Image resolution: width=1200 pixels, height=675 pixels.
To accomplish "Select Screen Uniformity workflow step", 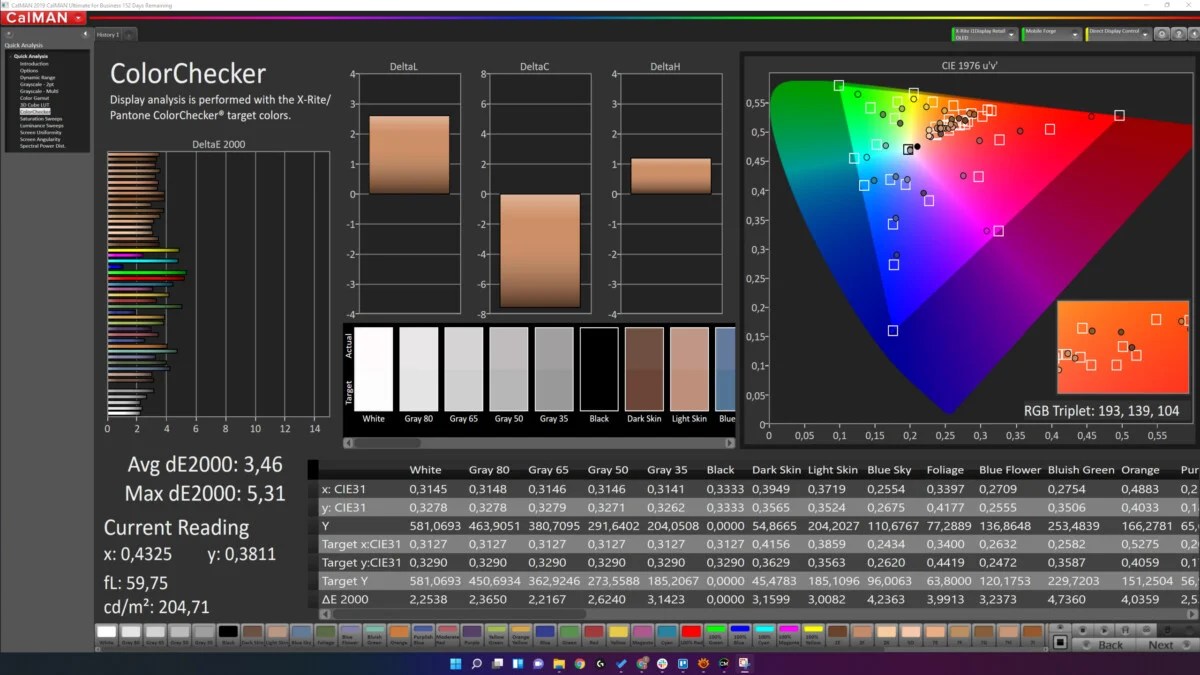I will click(x=40, y=133).
